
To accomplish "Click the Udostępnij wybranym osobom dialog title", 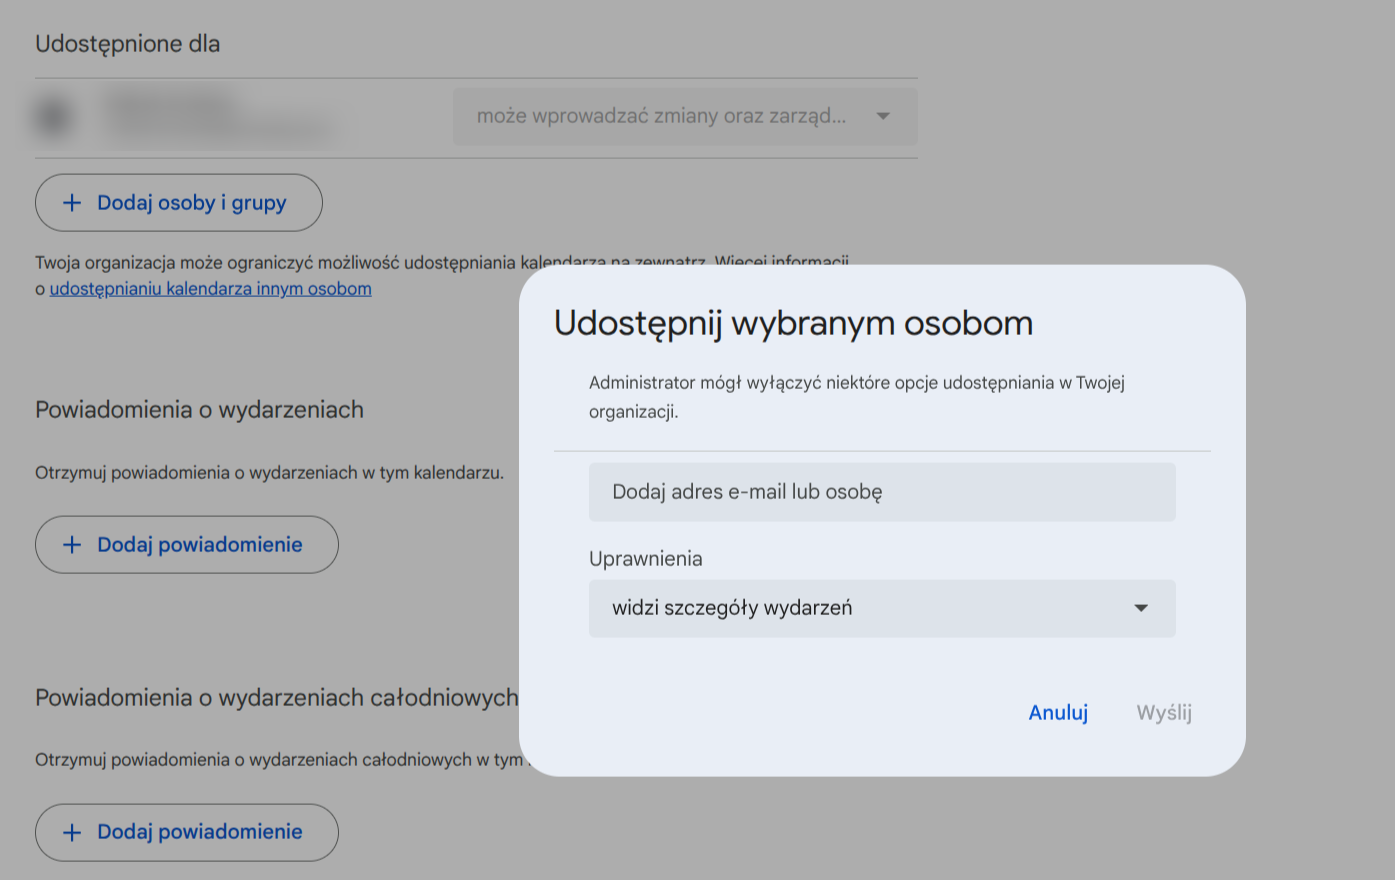I will click(794, 323).
